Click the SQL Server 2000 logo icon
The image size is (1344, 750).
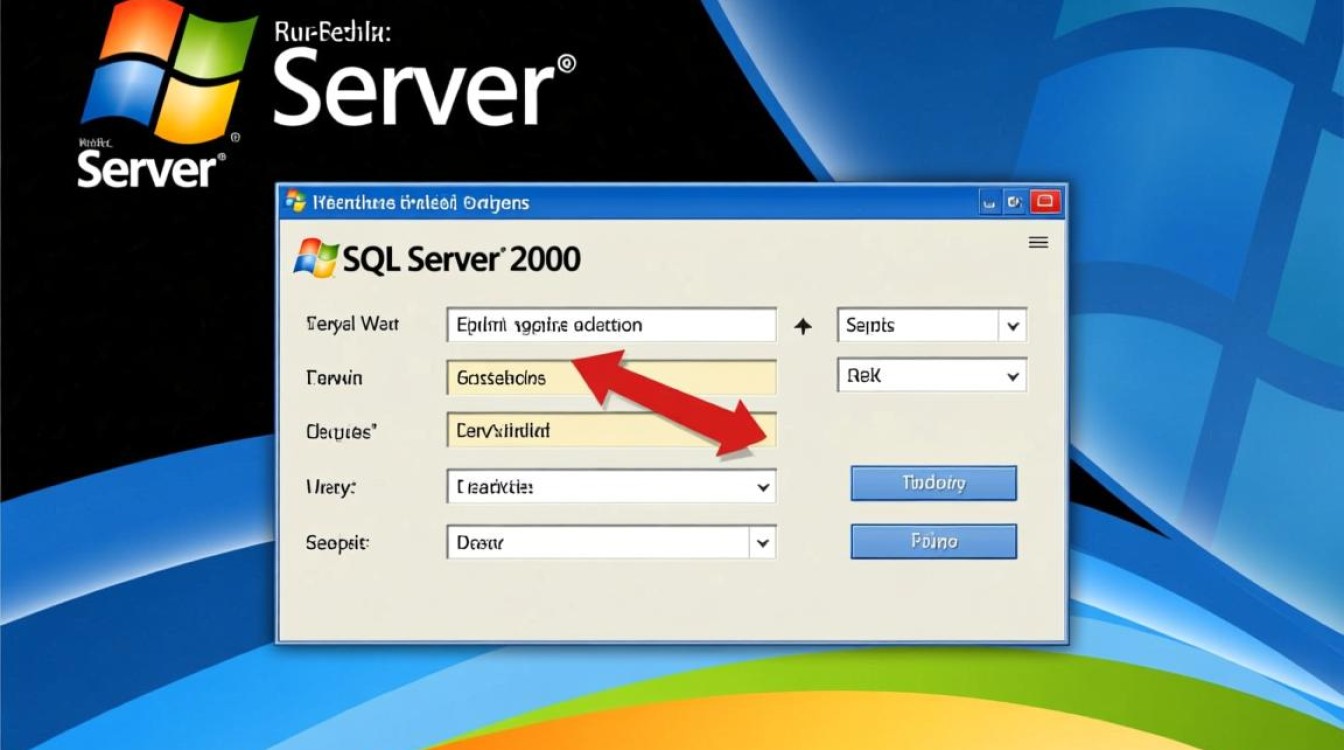click(x=317, y=258)
